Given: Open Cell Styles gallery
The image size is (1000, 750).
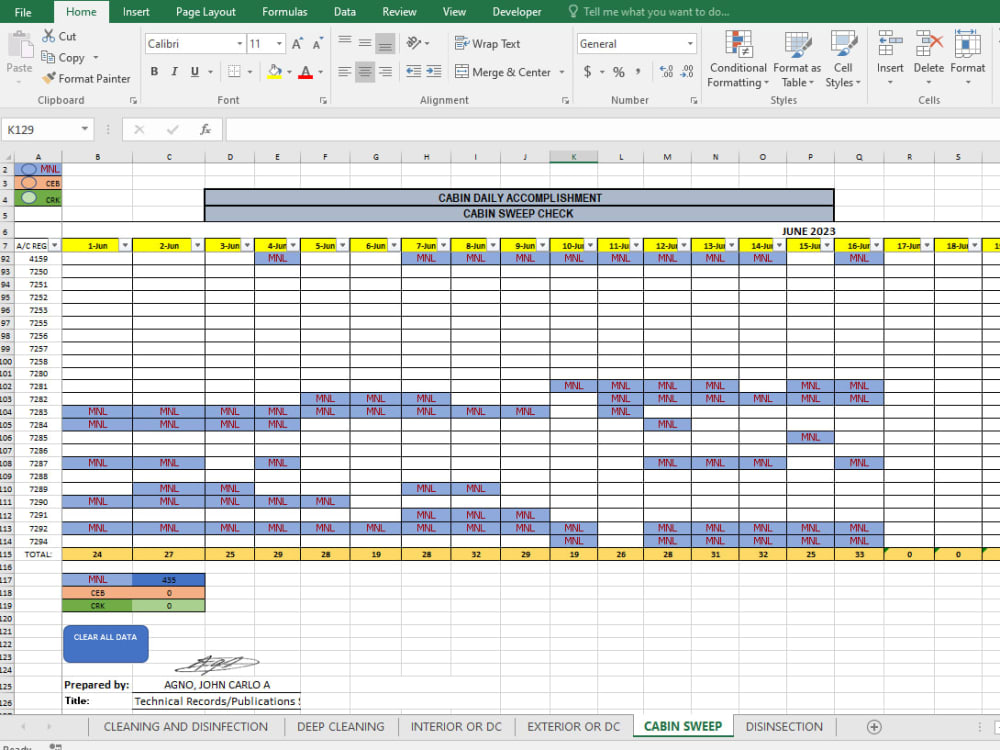Looking at the screenshot, I should click(843, 59).
